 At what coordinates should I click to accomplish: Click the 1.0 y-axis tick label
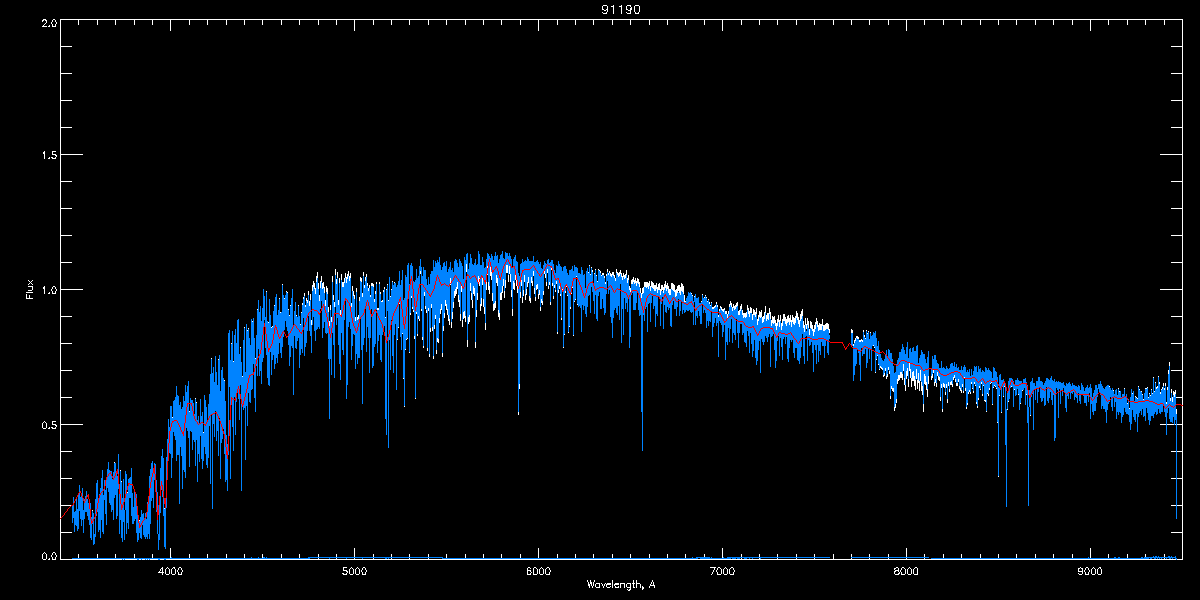coord(46,290)
